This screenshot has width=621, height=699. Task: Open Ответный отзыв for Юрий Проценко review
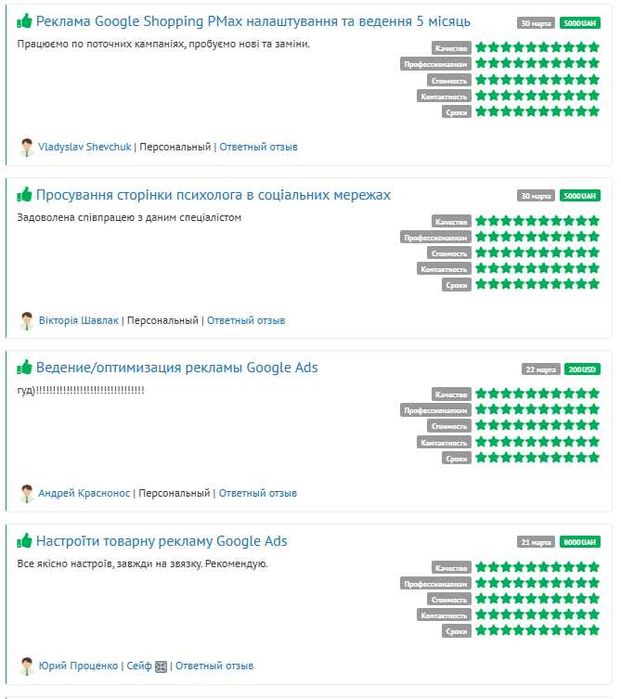pyautogui.click(x=214, y=666)
